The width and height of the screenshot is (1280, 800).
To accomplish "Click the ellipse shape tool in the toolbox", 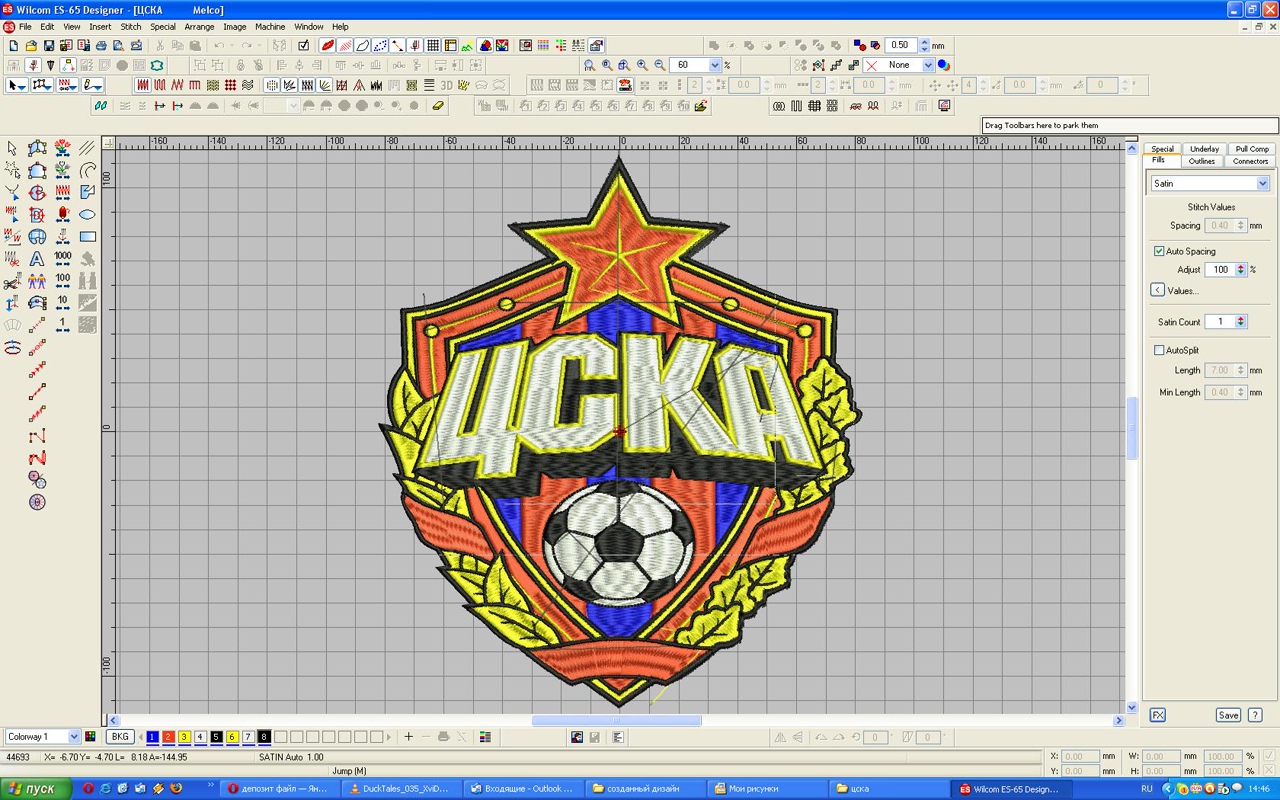I will coord(87,214).
